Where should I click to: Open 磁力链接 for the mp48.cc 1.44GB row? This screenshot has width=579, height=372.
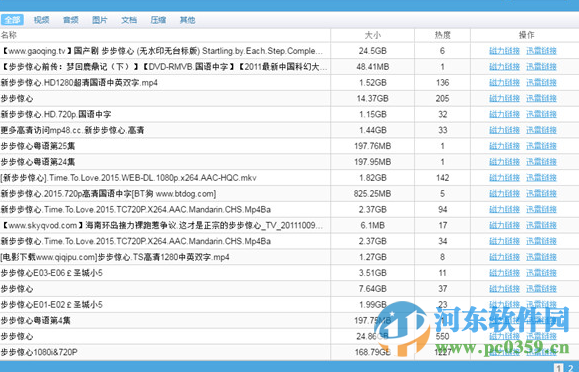[504, 130]
